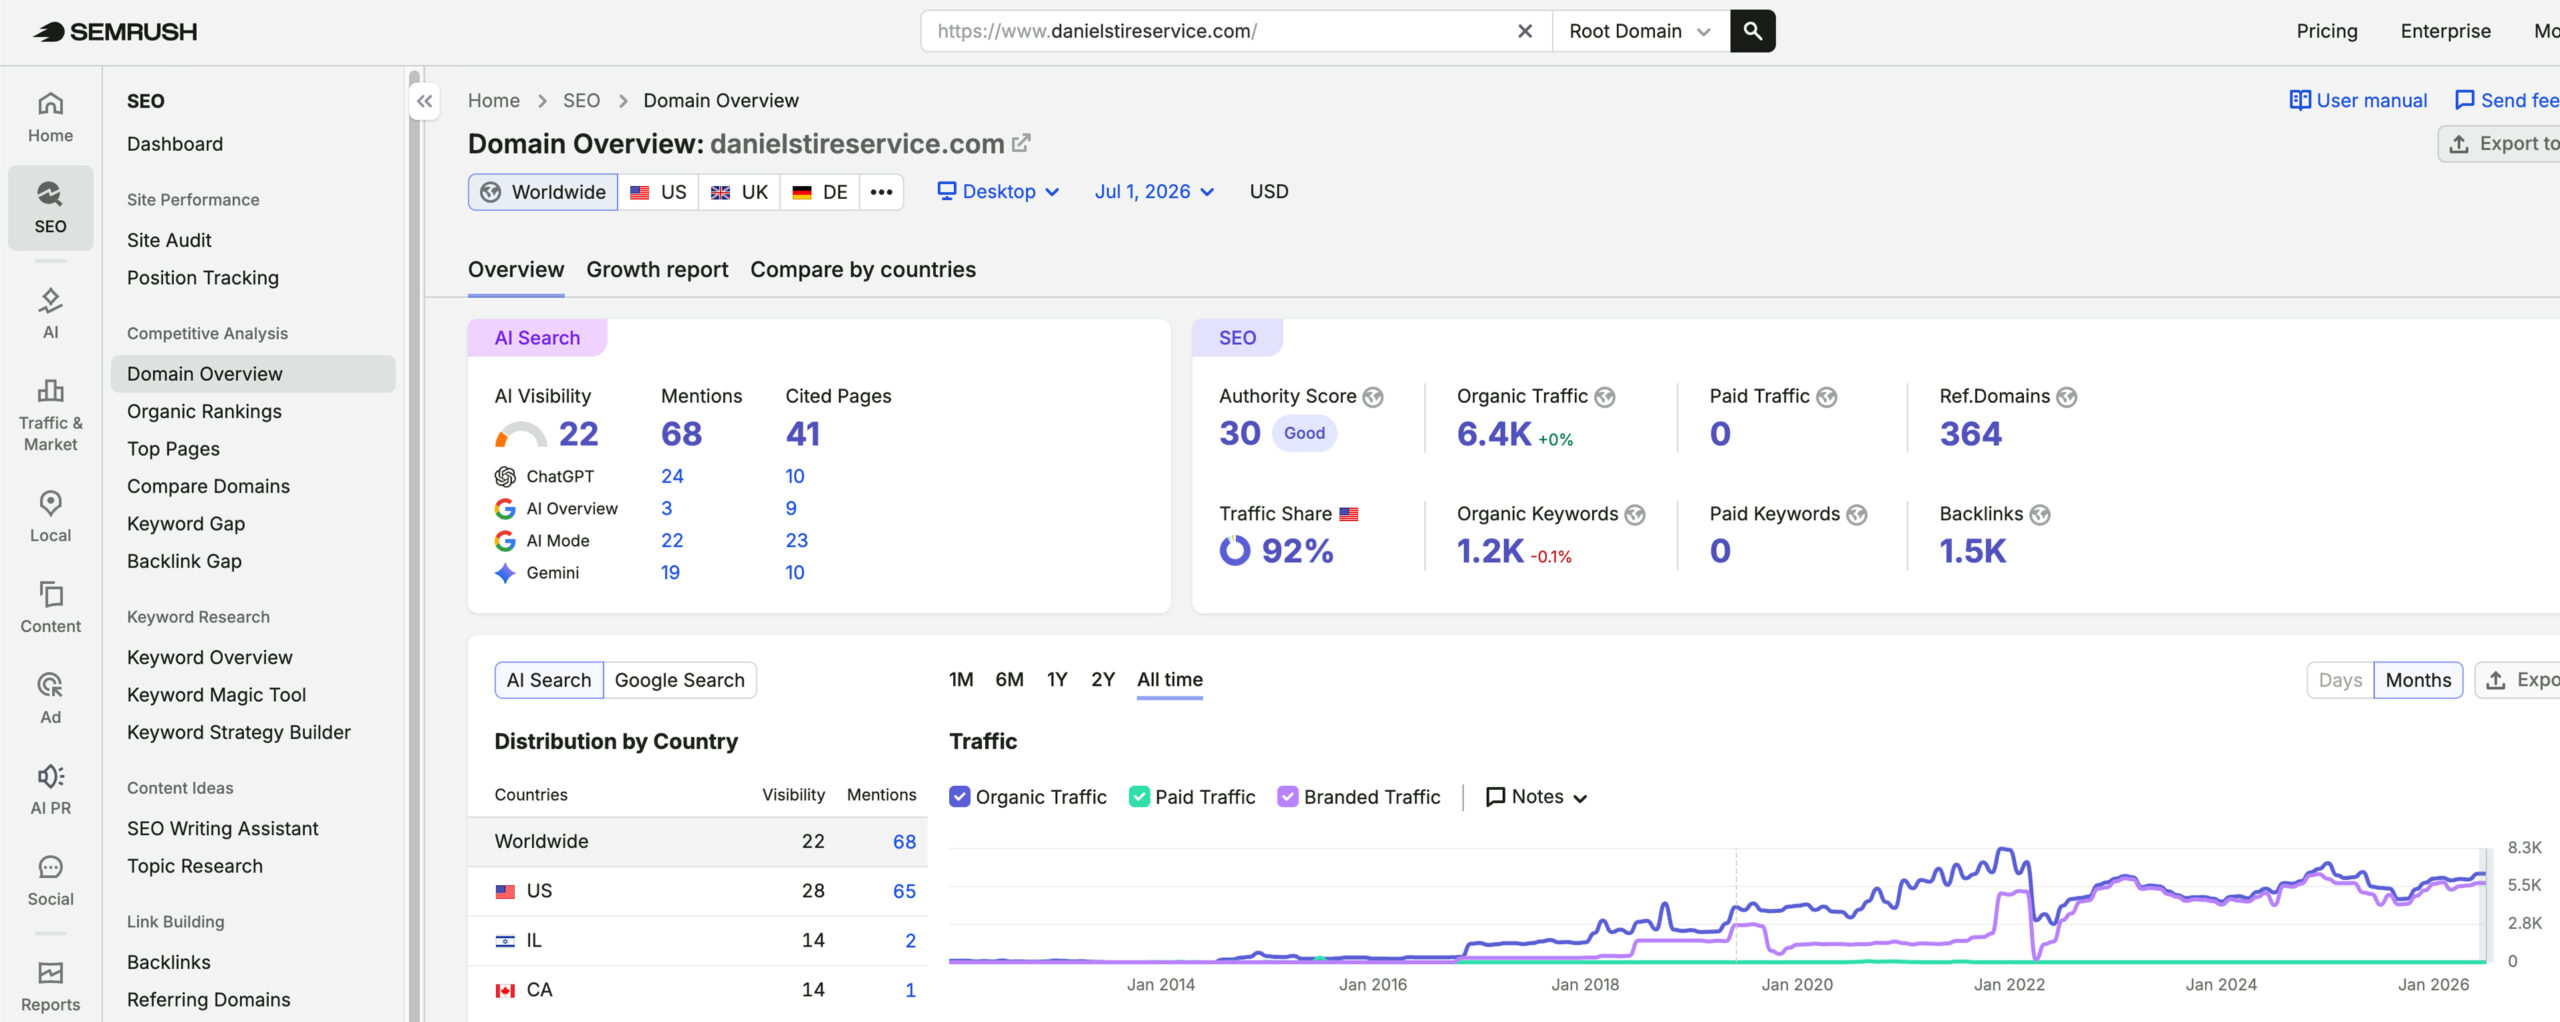
Task: Click the ChatGPT source icon
Action: point(505,477)
